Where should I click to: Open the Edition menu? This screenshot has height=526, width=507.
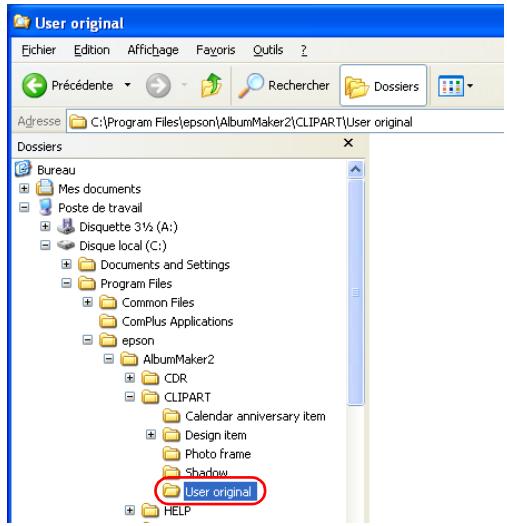[92, 50]
